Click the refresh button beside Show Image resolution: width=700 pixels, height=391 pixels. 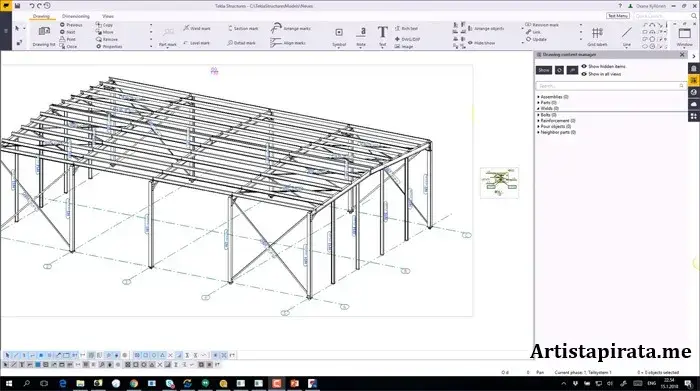[559, 70]
